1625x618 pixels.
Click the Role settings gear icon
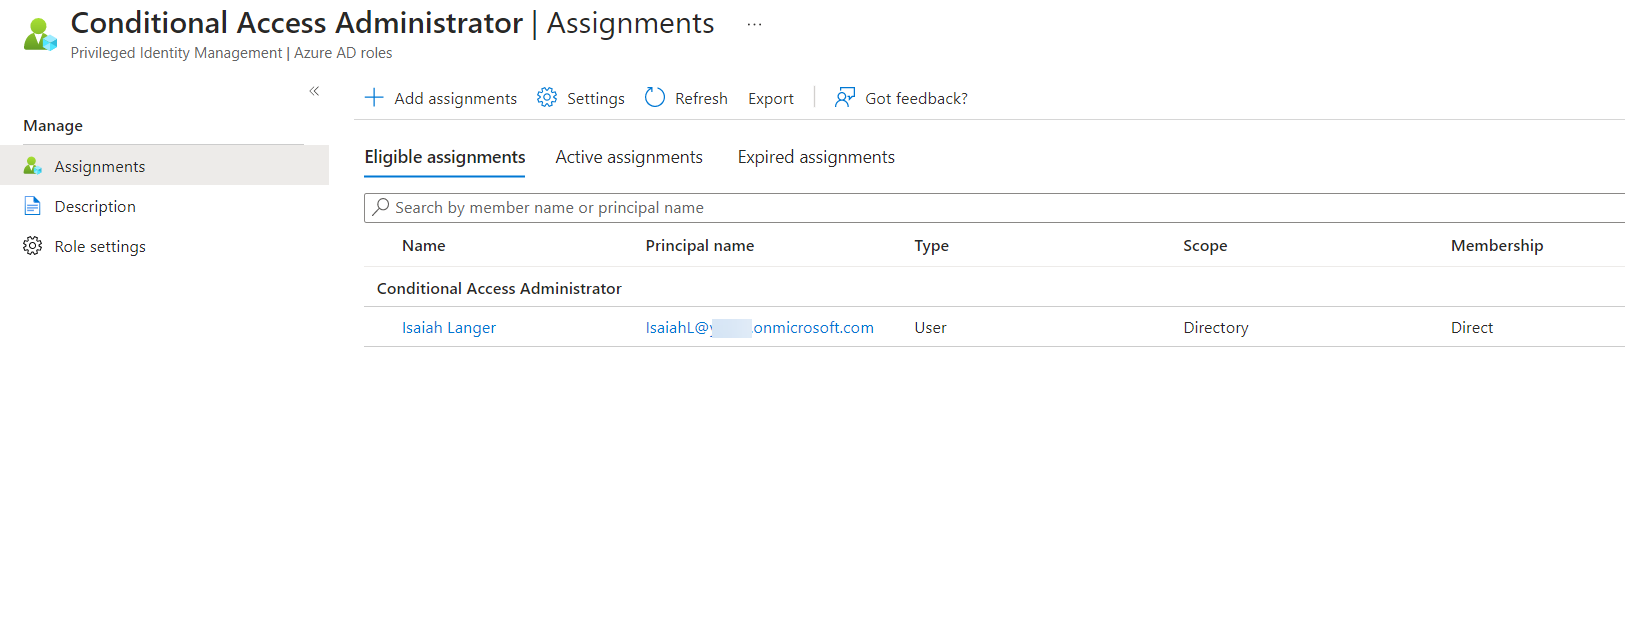(x=33, y=246)
